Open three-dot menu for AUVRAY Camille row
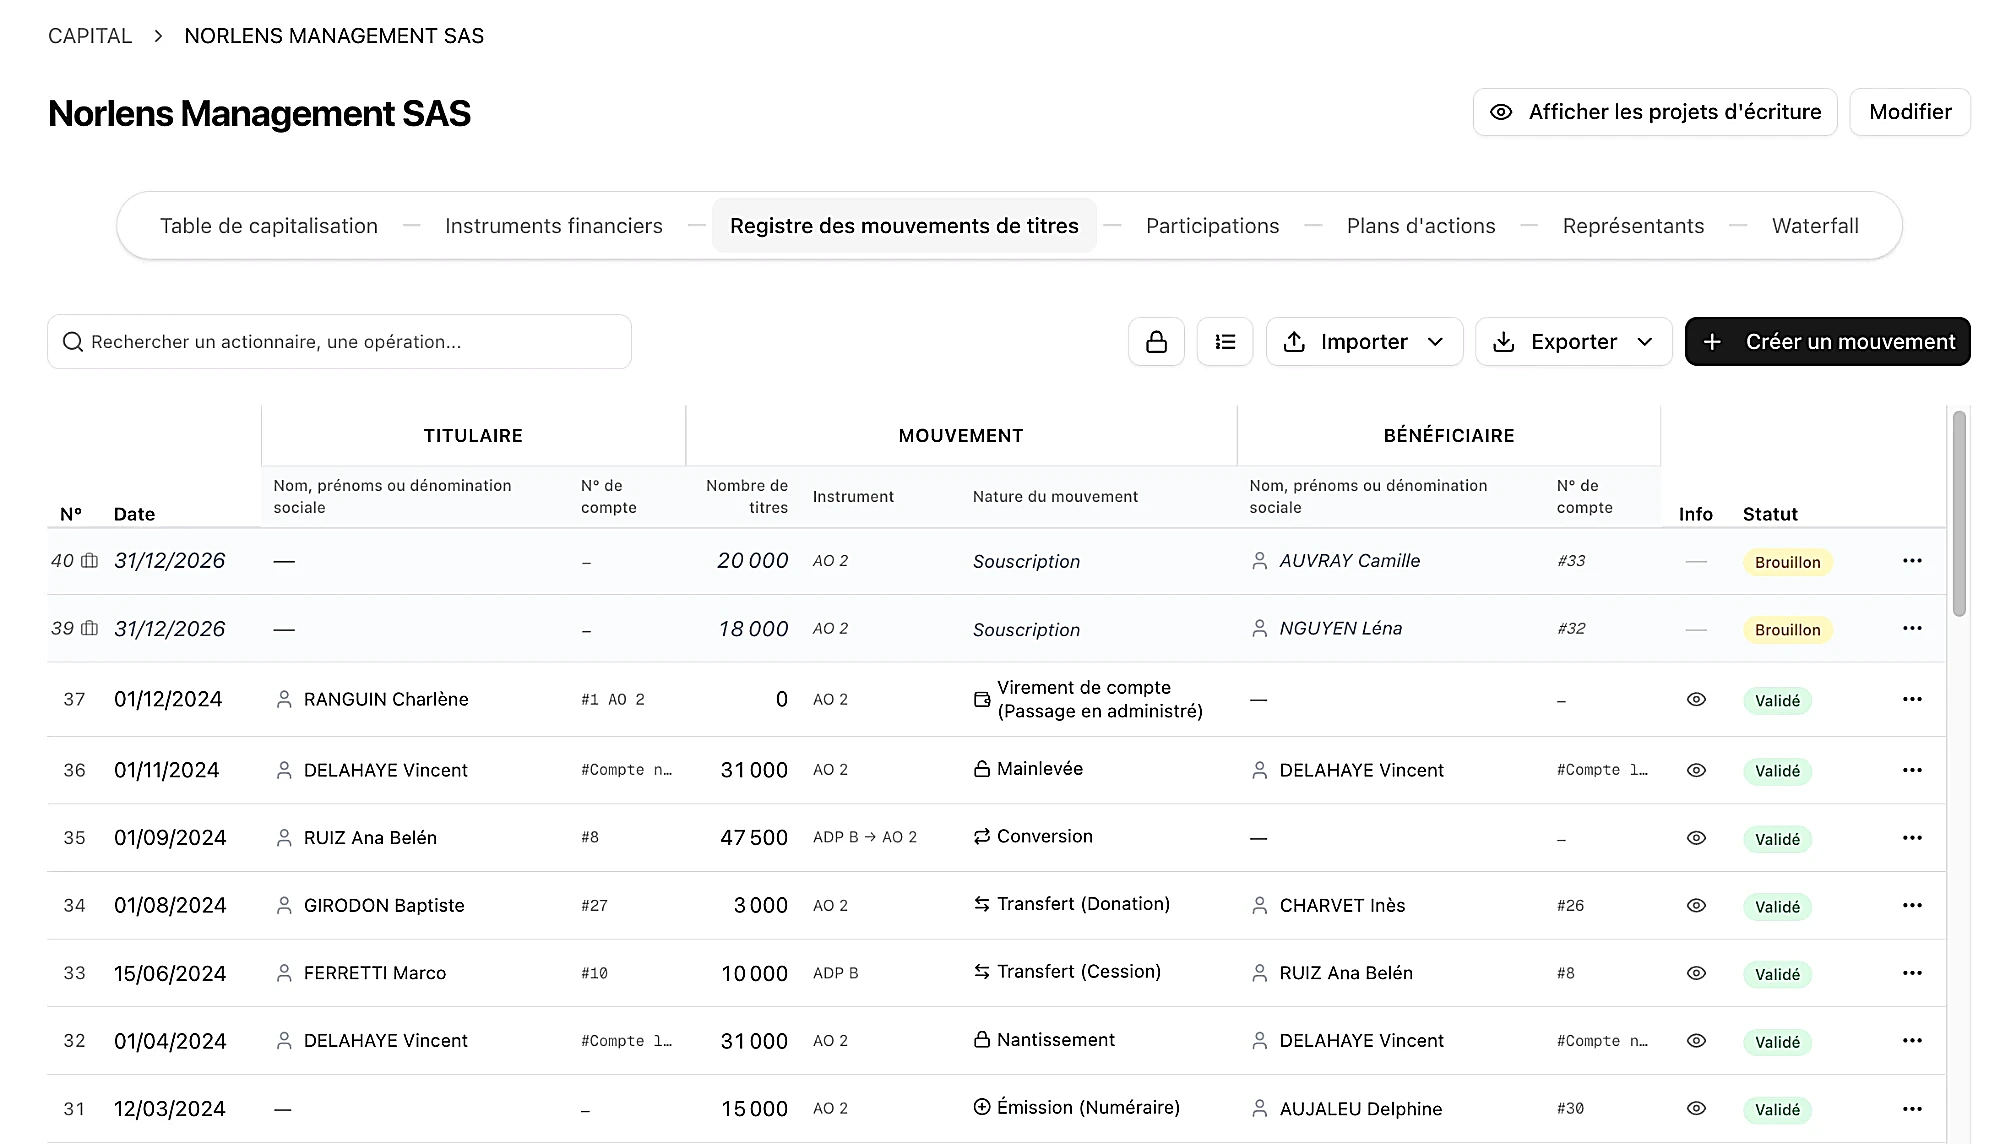The image size is (2000, 1144). point(1912,561)
